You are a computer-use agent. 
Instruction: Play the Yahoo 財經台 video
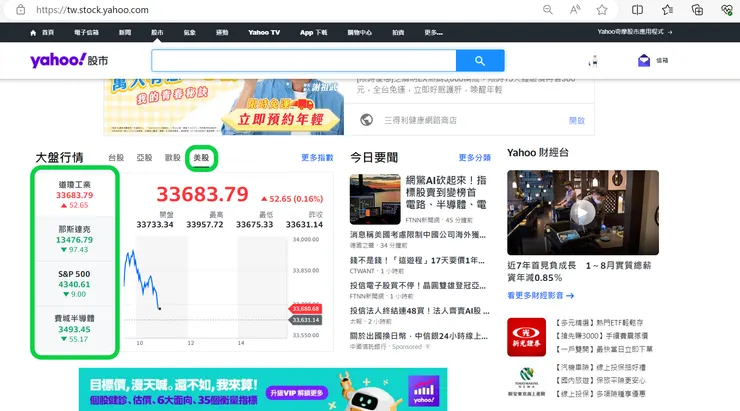click(x=583, y=213)
